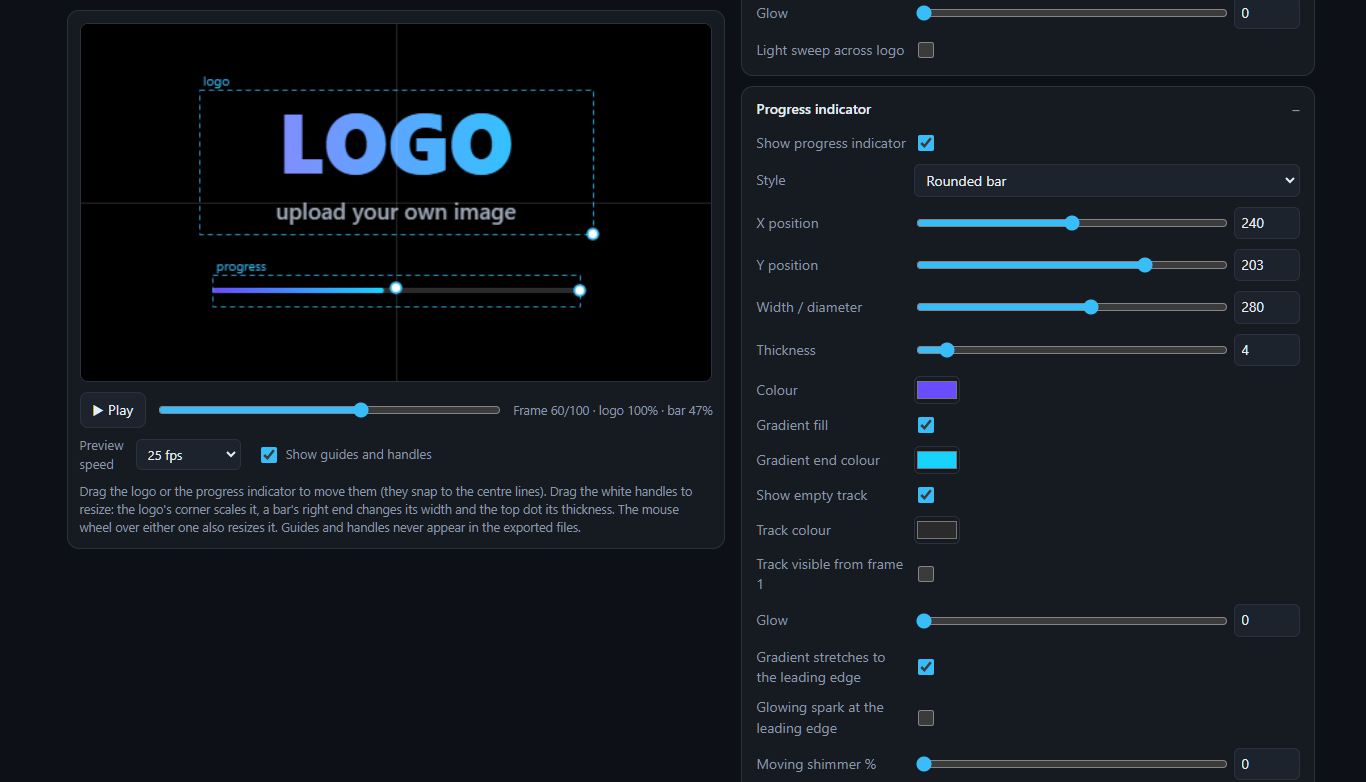The image size is (1366, 782).
Task: Click the 'progress' guide label in preview
Action: pyautogui.click(x=241, y=267)
